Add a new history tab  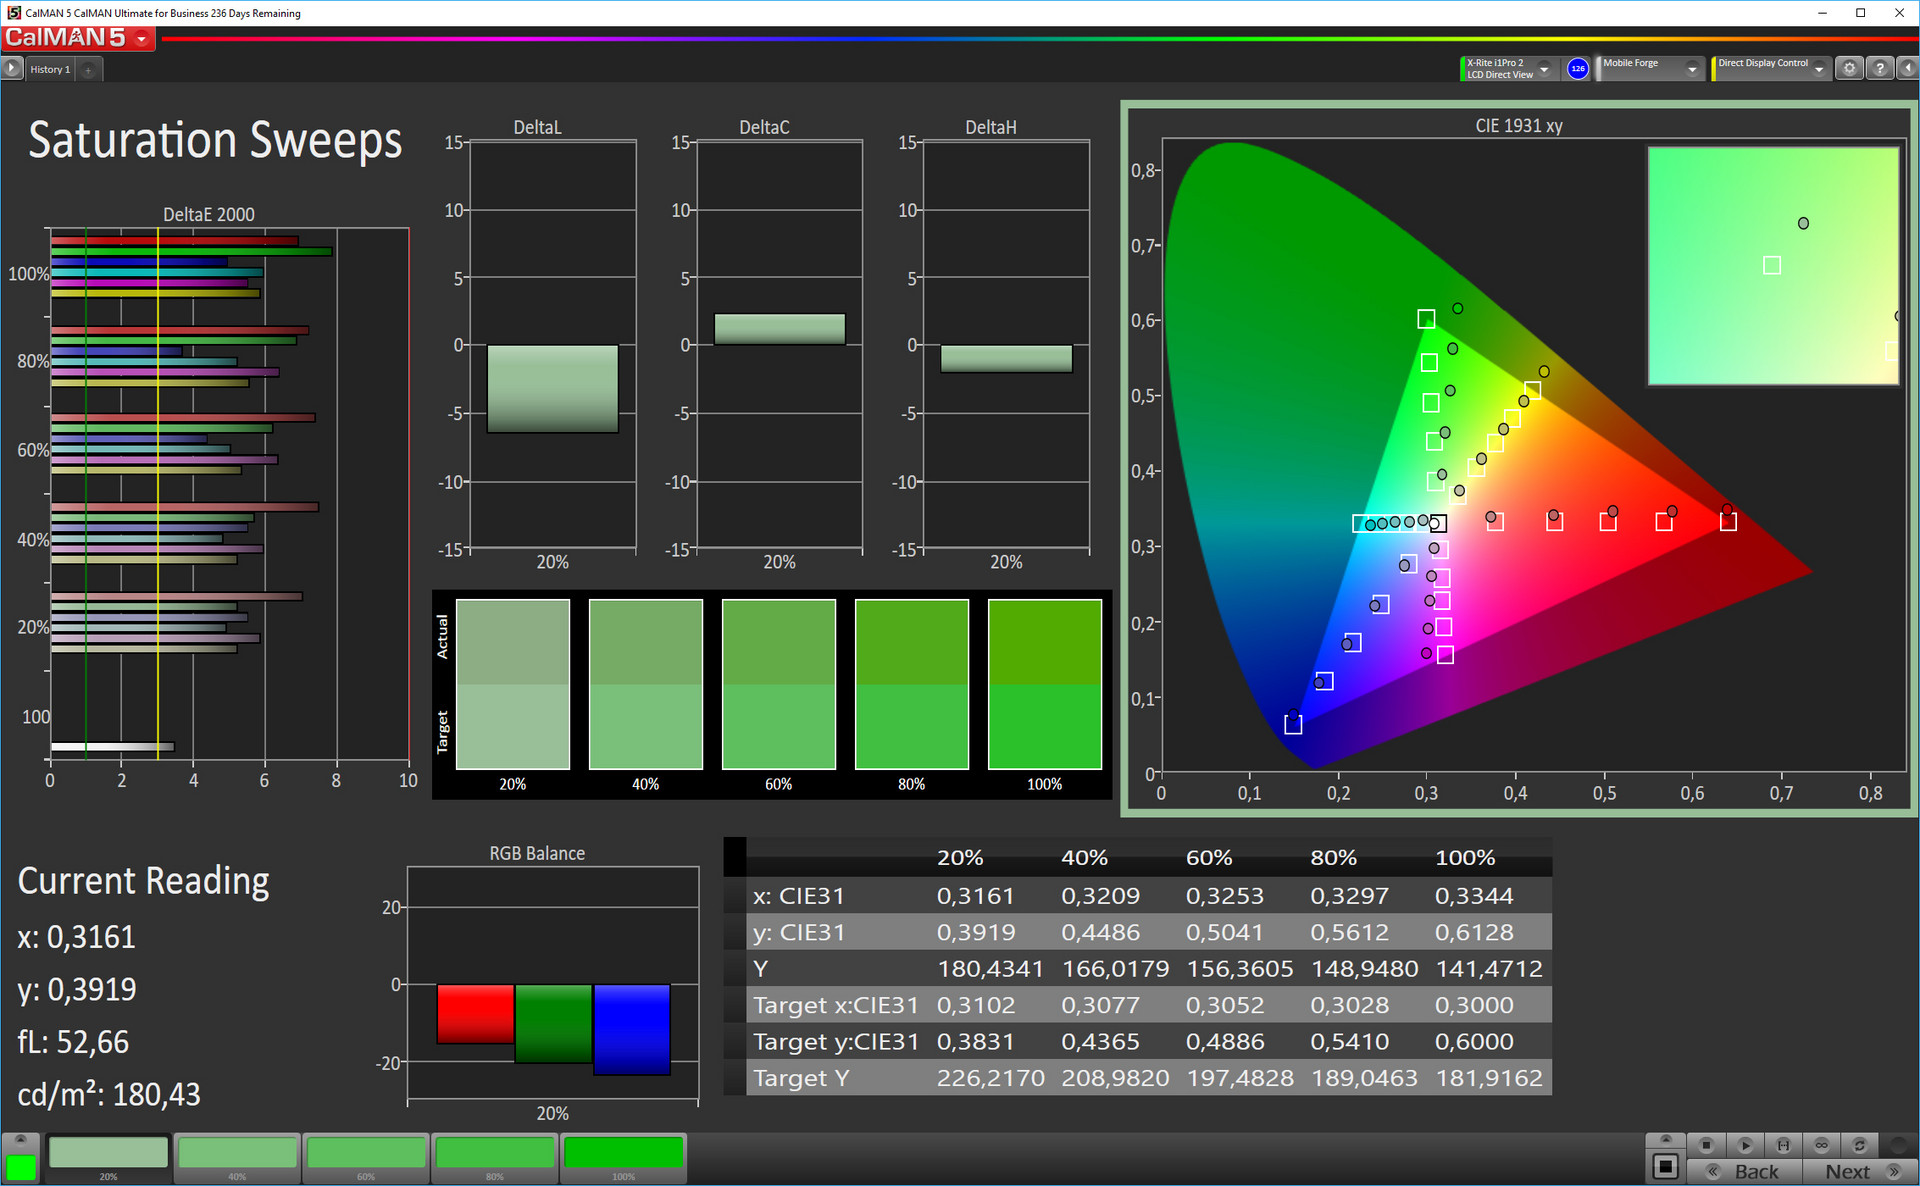(88, 69)
